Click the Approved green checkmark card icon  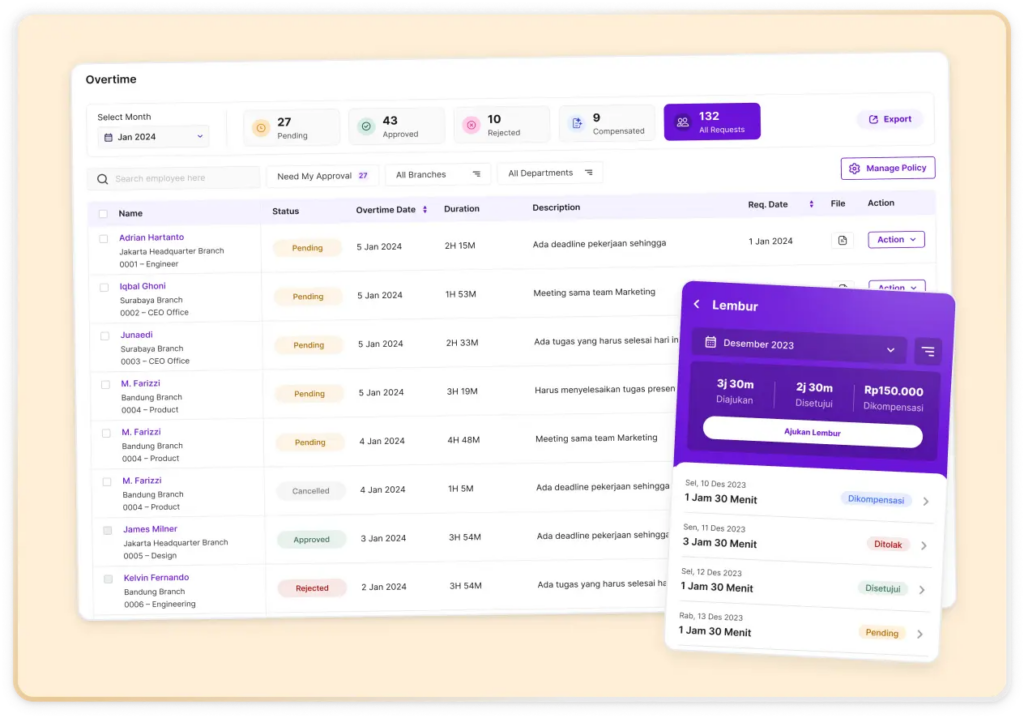click(366, 127)
